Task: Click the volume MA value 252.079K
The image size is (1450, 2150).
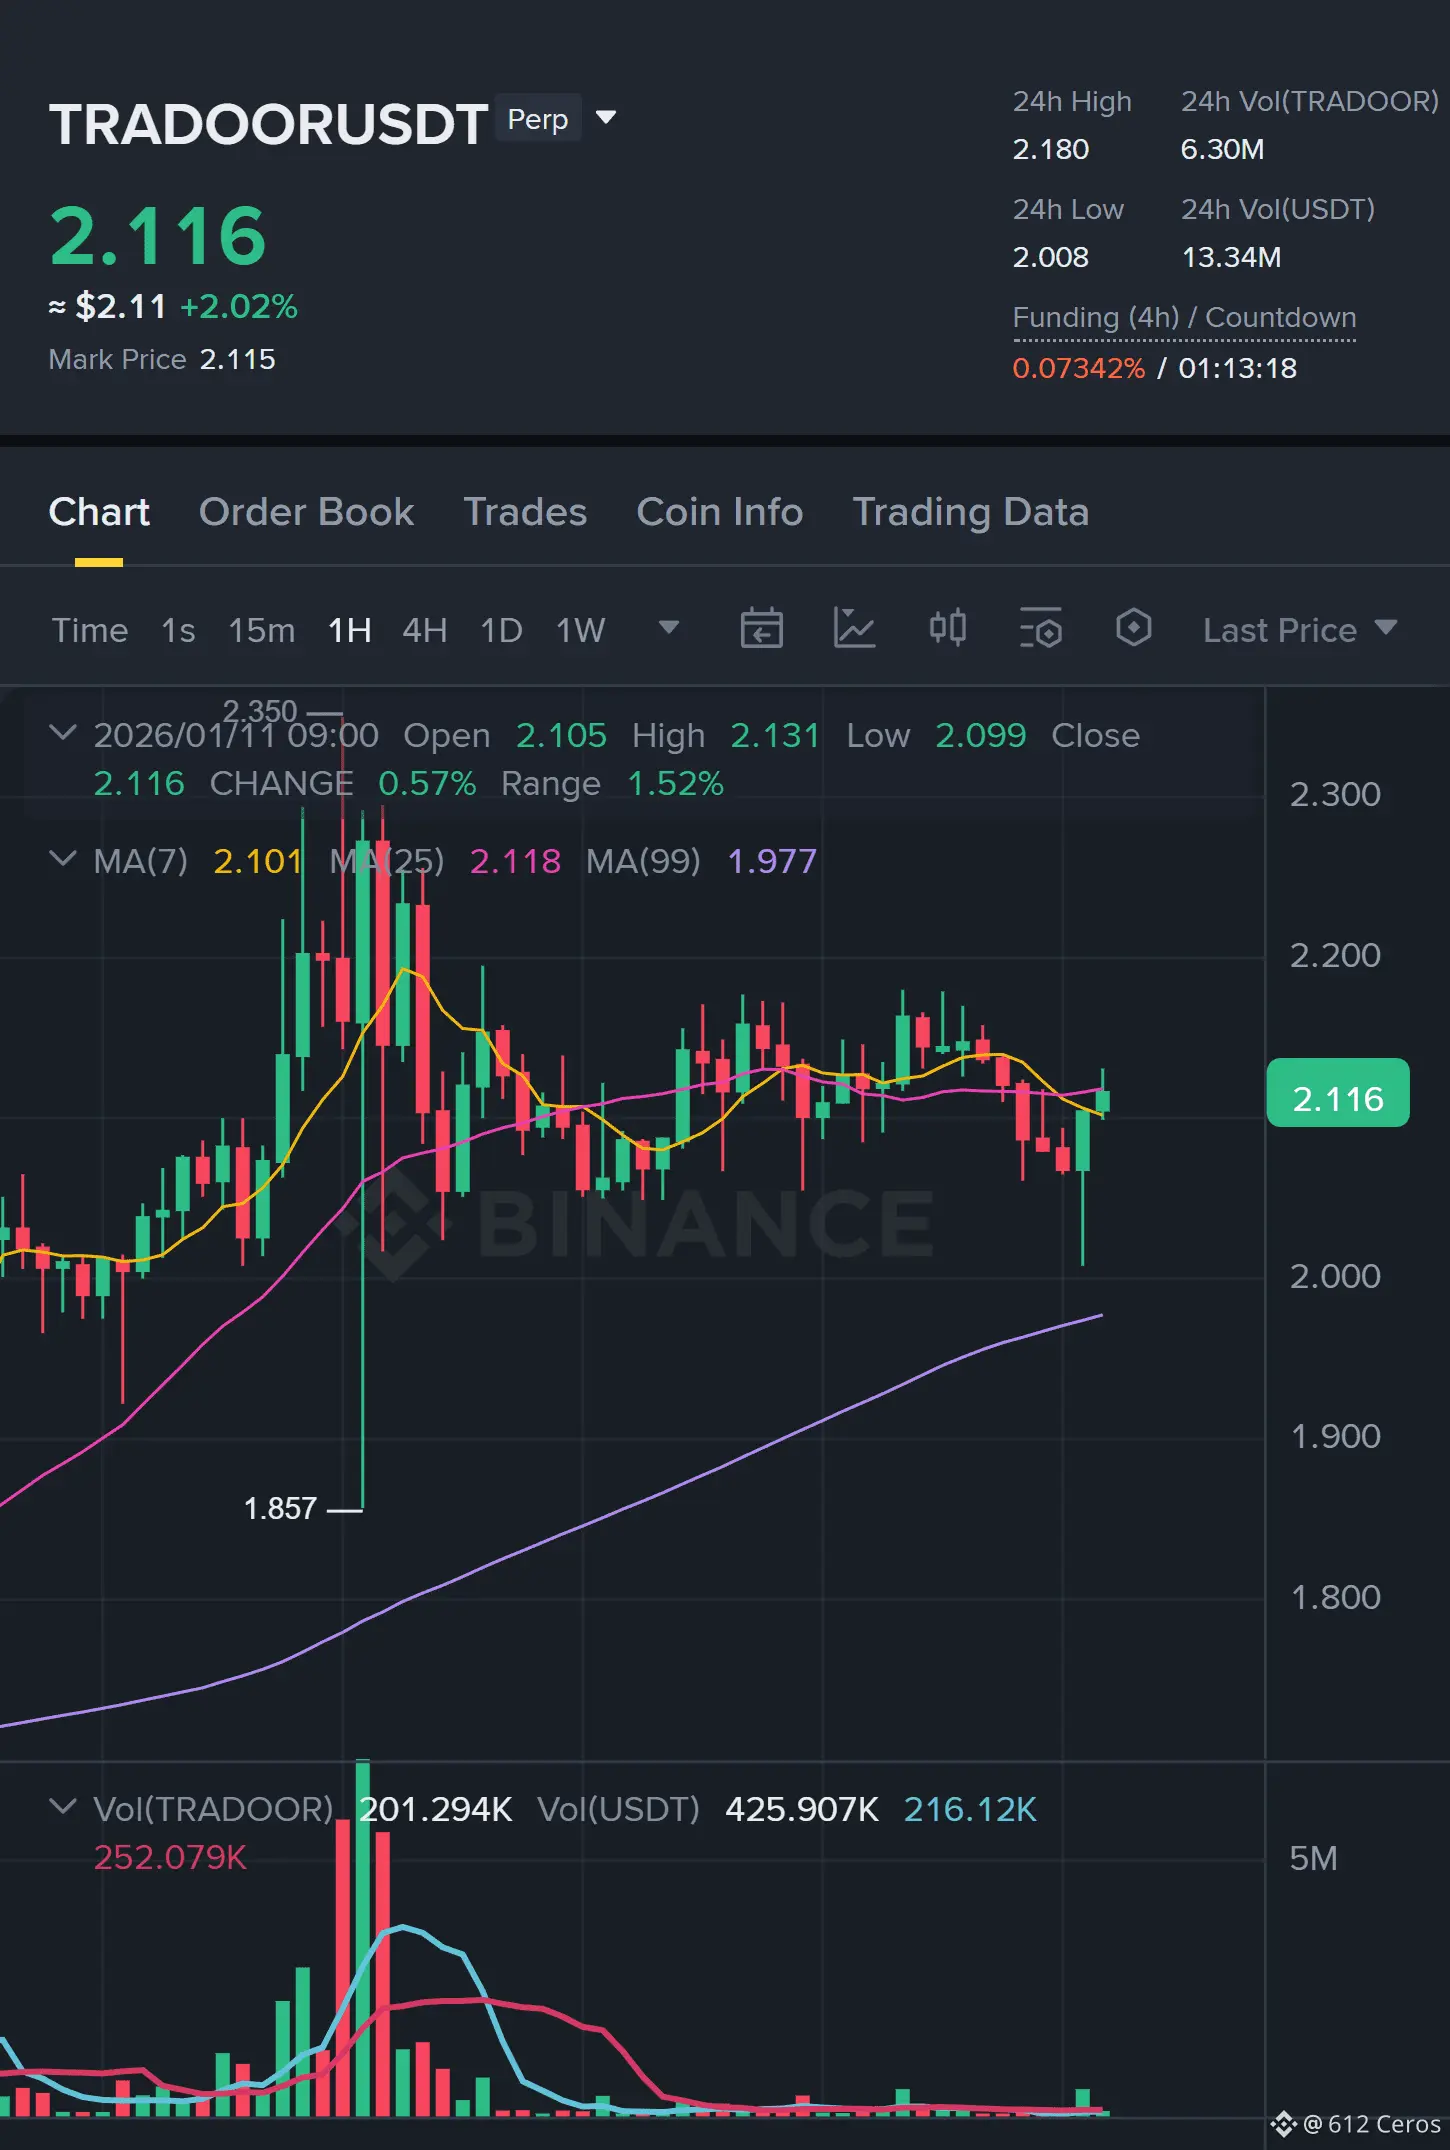Action: point(170,1857)
